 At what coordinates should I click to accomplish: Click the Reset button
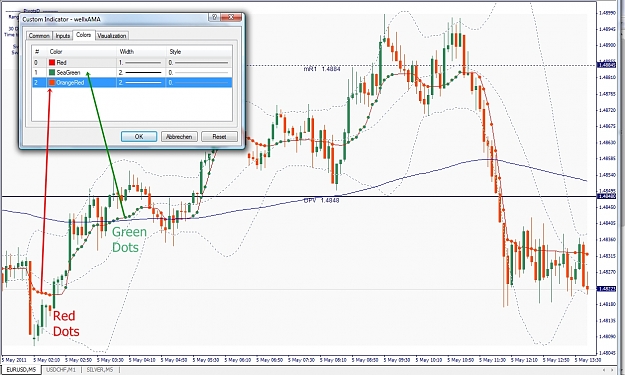pos(219,136)
